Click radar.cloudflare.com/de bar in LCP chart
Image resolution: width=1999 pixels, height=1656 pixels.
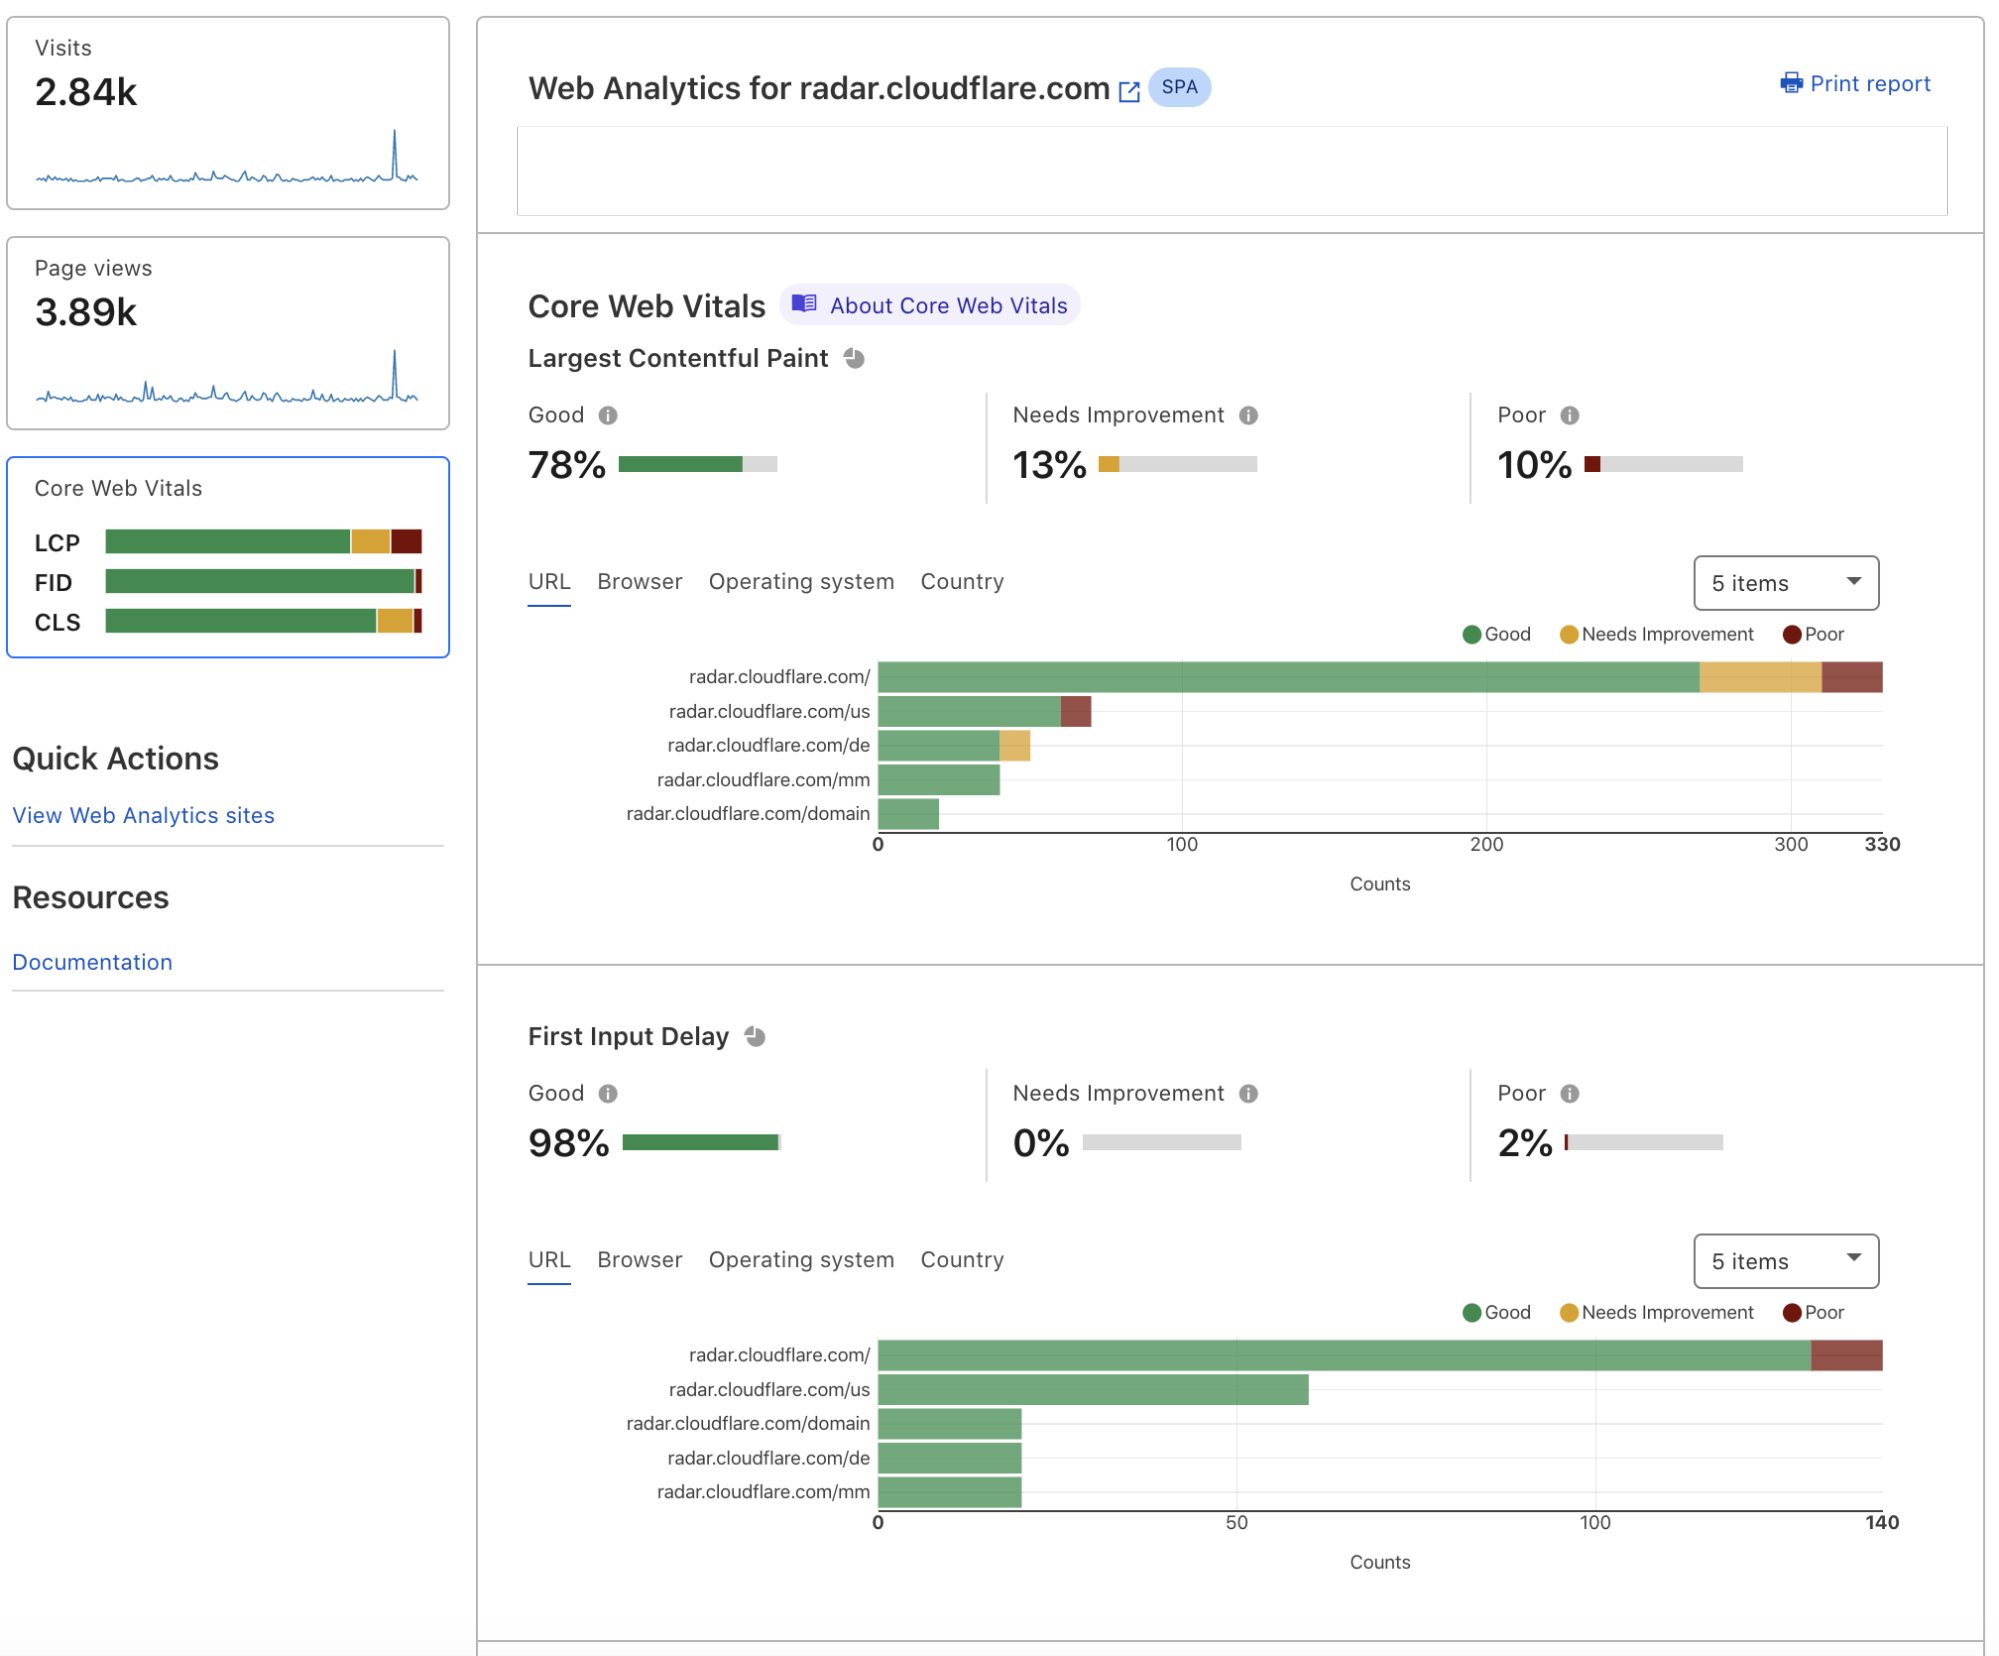click(x=954, y=745)
